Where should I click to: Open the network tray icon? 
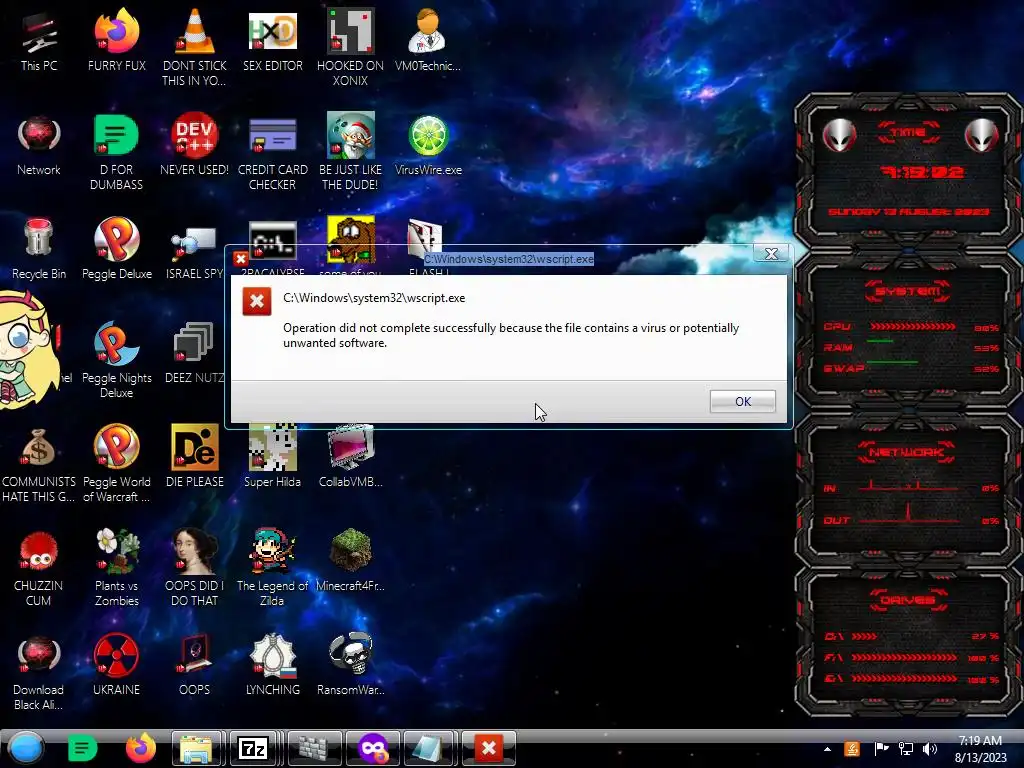[x=906, y=749]
